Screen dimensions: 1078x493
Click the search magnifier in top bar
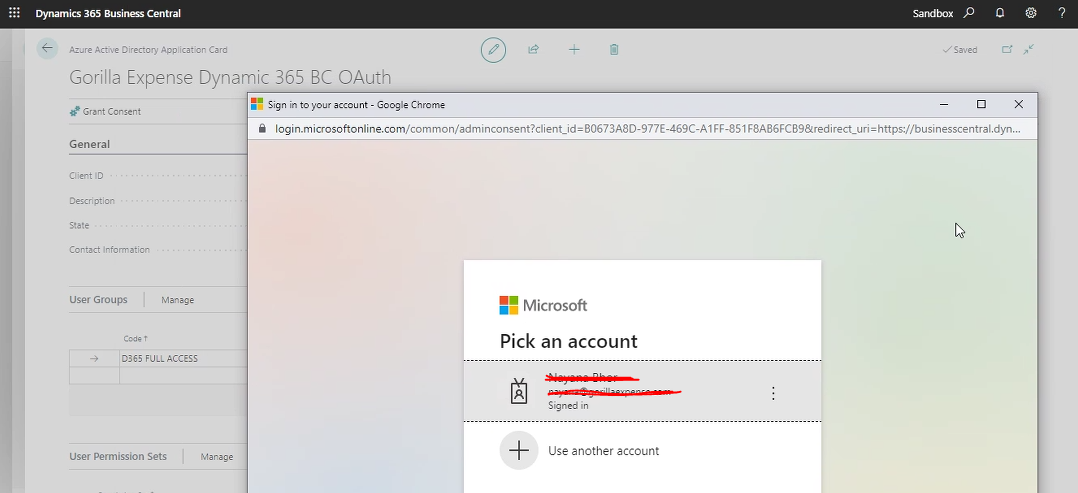coord(969,13)
